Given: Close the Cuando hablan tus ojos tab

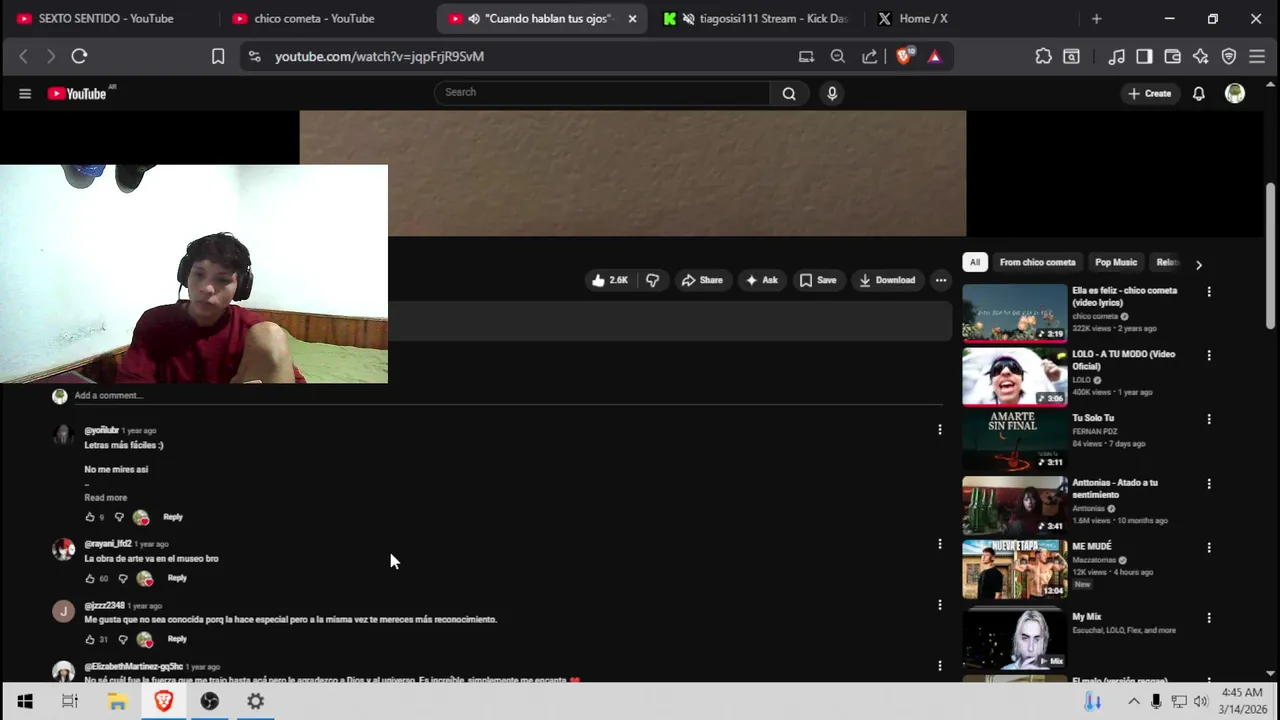Looking at the screenshot, I should click(x=632, y=19).
